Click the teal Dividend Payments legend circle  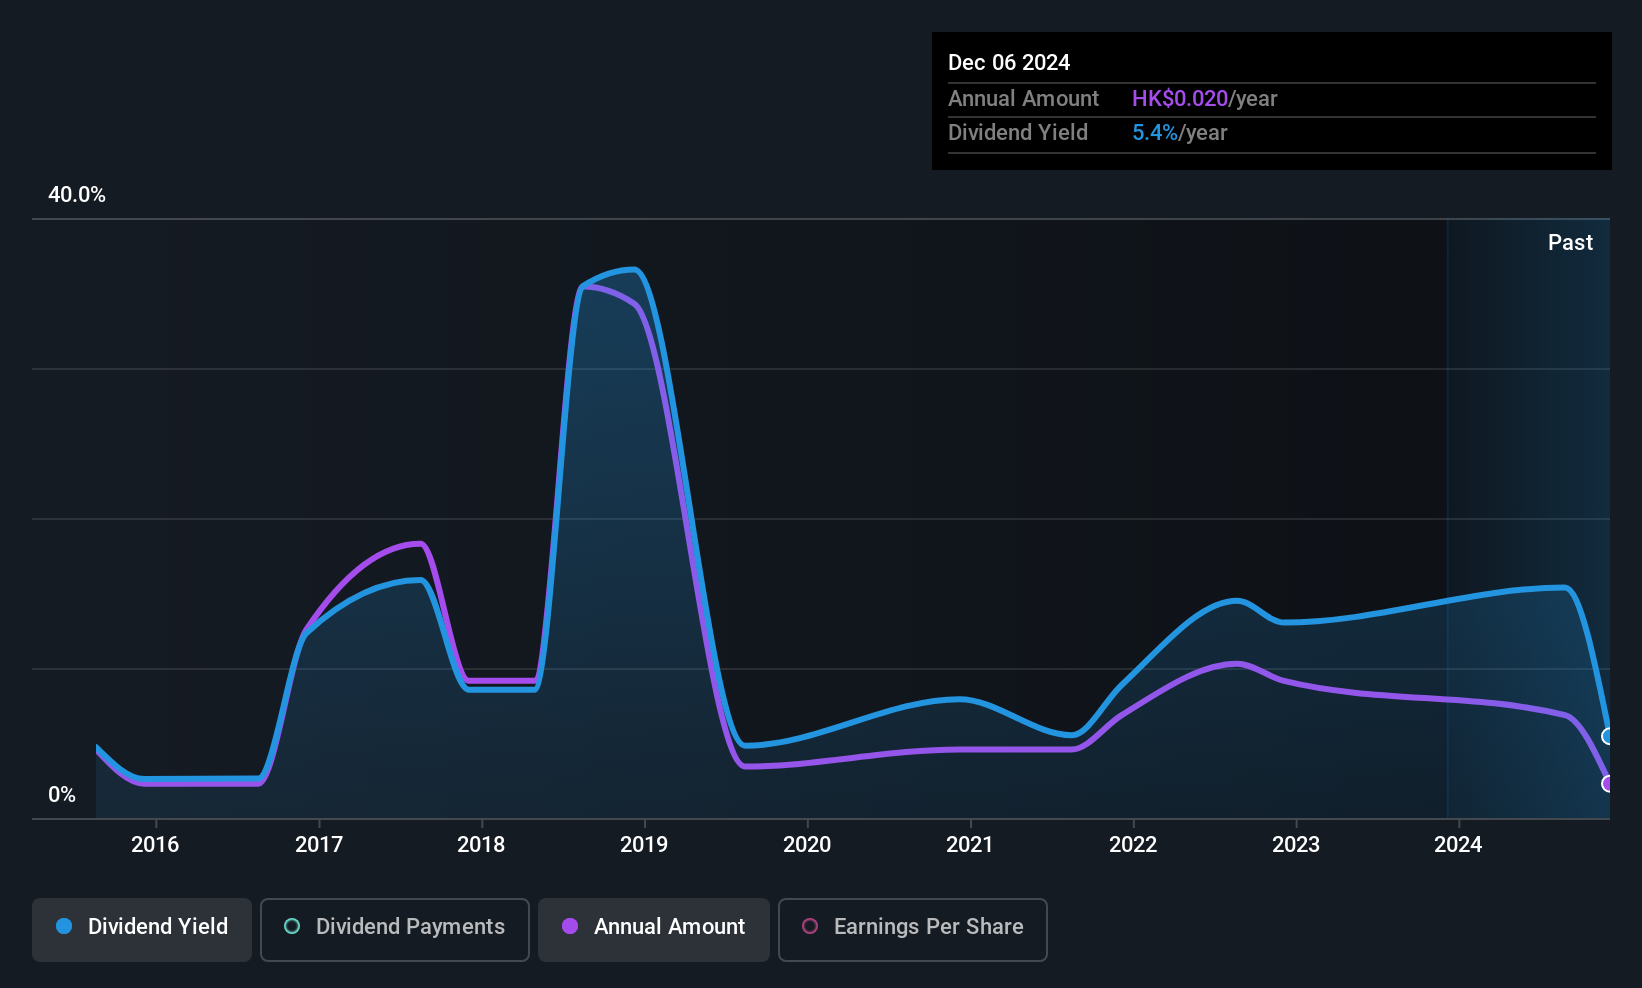[x=292, y=926]
